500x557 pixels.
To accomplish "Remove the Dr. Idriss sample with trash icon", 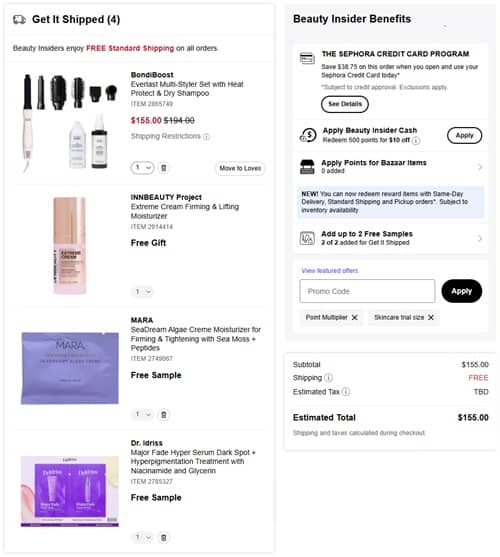I will coord(164,537).
